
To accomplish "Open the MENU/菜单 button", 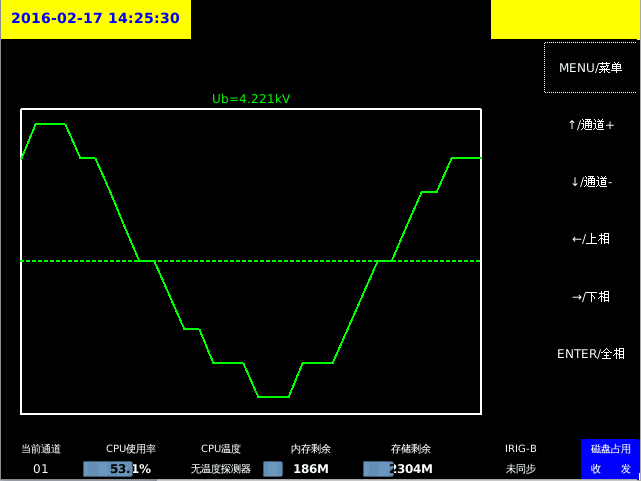I will [x=590, y=68].
